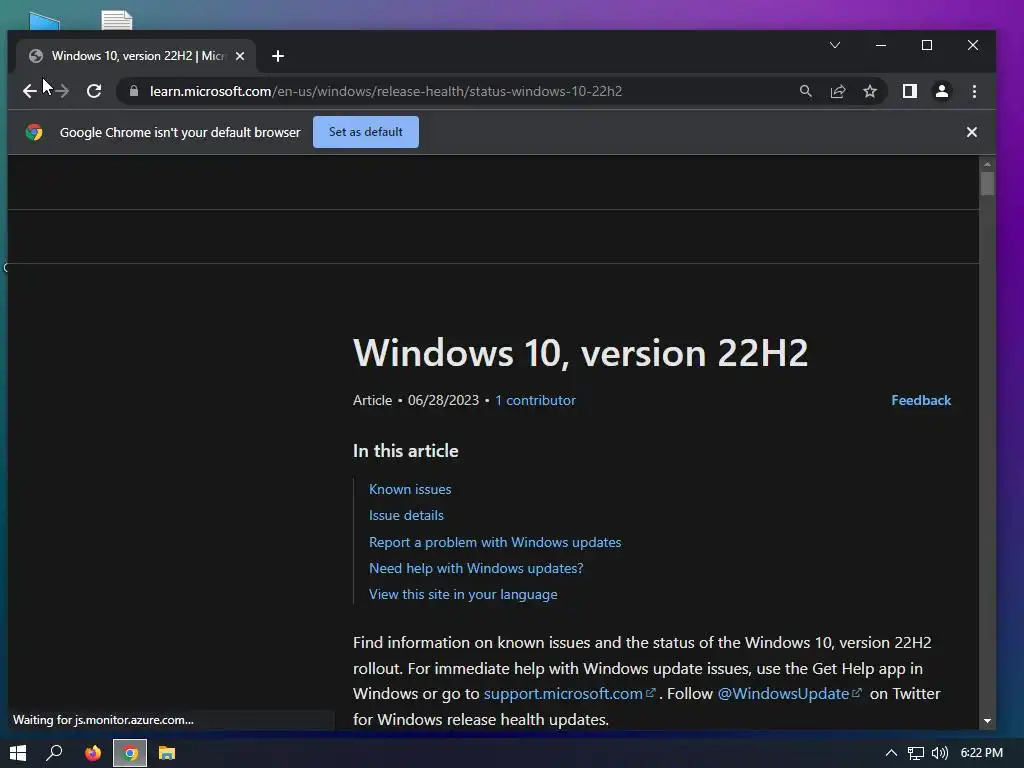Open the Chrome profile menu
Screen dimensions: 1024x768
click(x=942, y=91)
